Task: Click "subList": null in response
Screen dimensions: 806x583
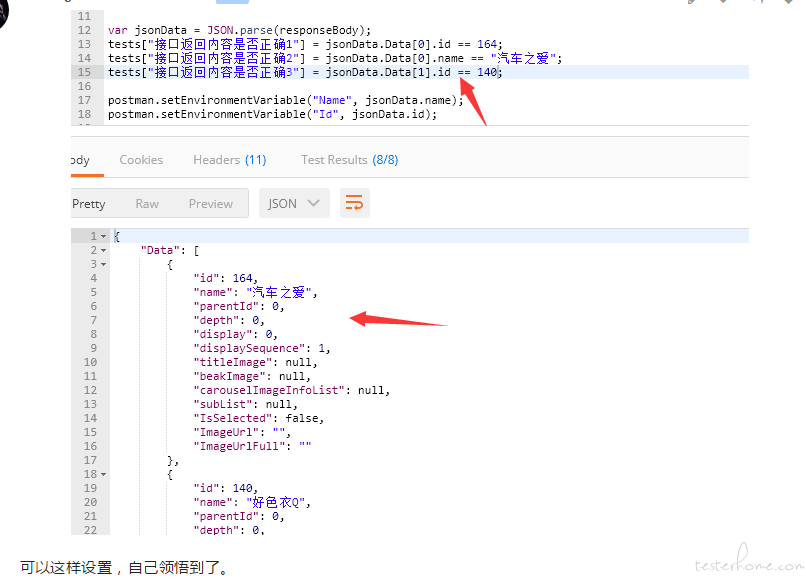Action: (x=245, y=404)
